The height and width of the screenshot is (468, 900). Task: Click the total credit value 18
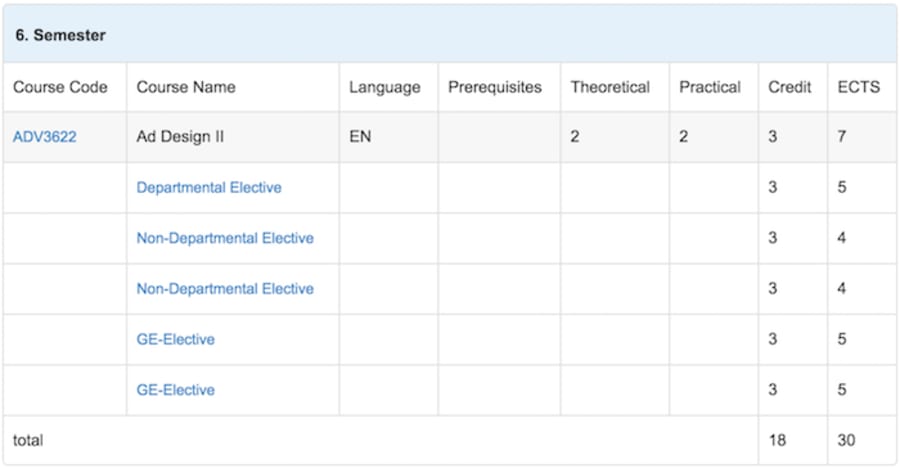pos(777,440)
